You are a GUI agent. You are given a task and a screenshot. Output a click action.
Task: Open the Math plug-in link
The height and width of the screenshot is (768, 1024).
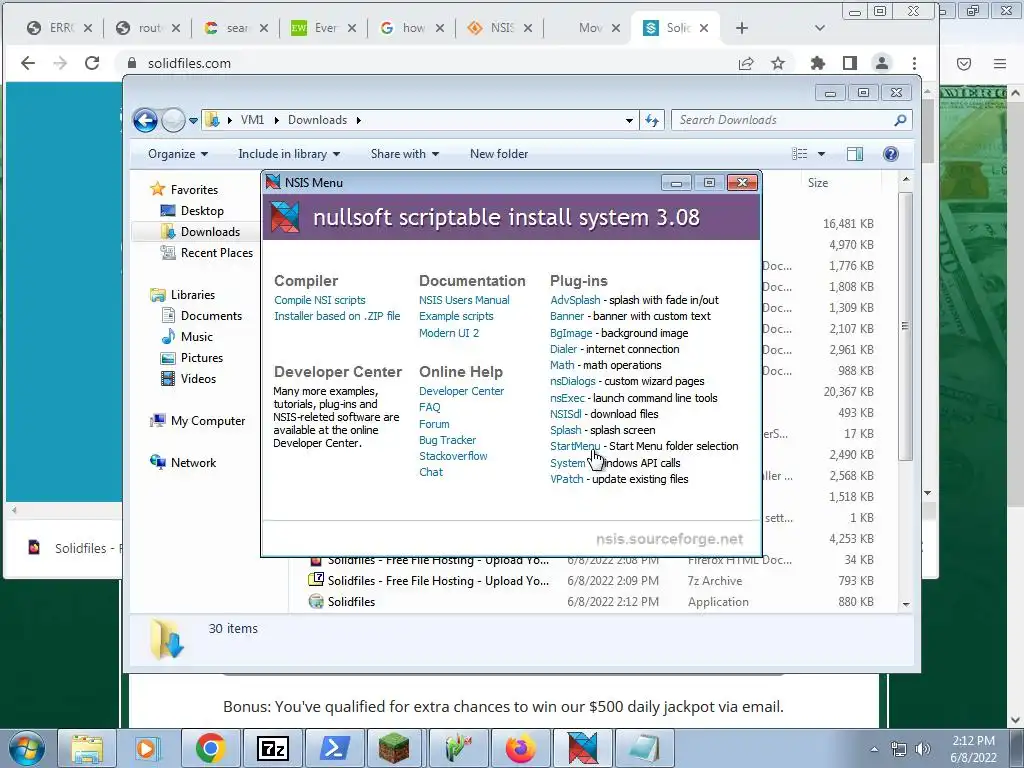(x=562, y=365)
